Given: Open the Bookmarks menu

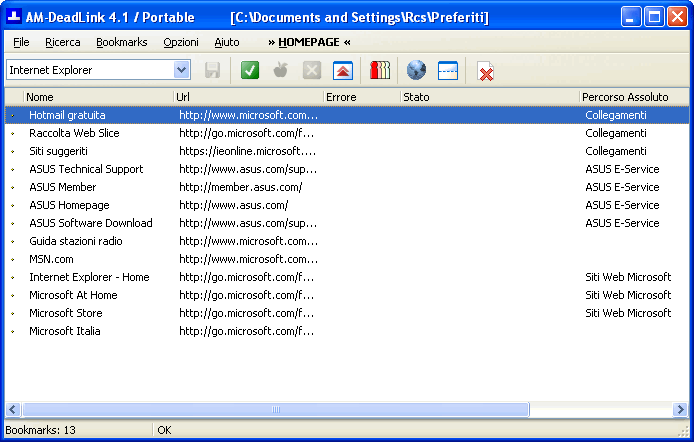Looking at the screenshot, I should (x=122, y=42).
